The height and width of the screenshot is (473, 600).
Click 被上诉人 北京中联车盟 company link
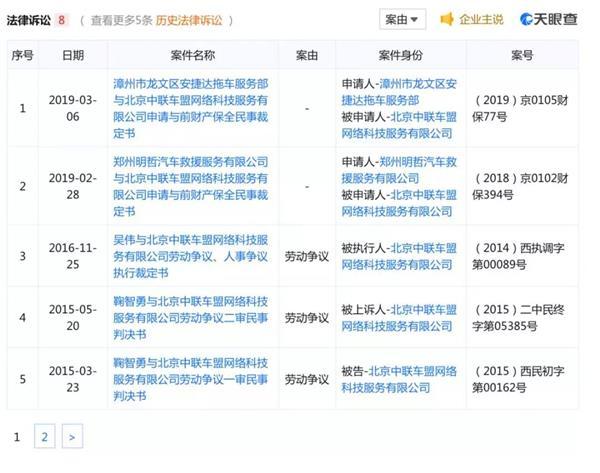point(399,318)
